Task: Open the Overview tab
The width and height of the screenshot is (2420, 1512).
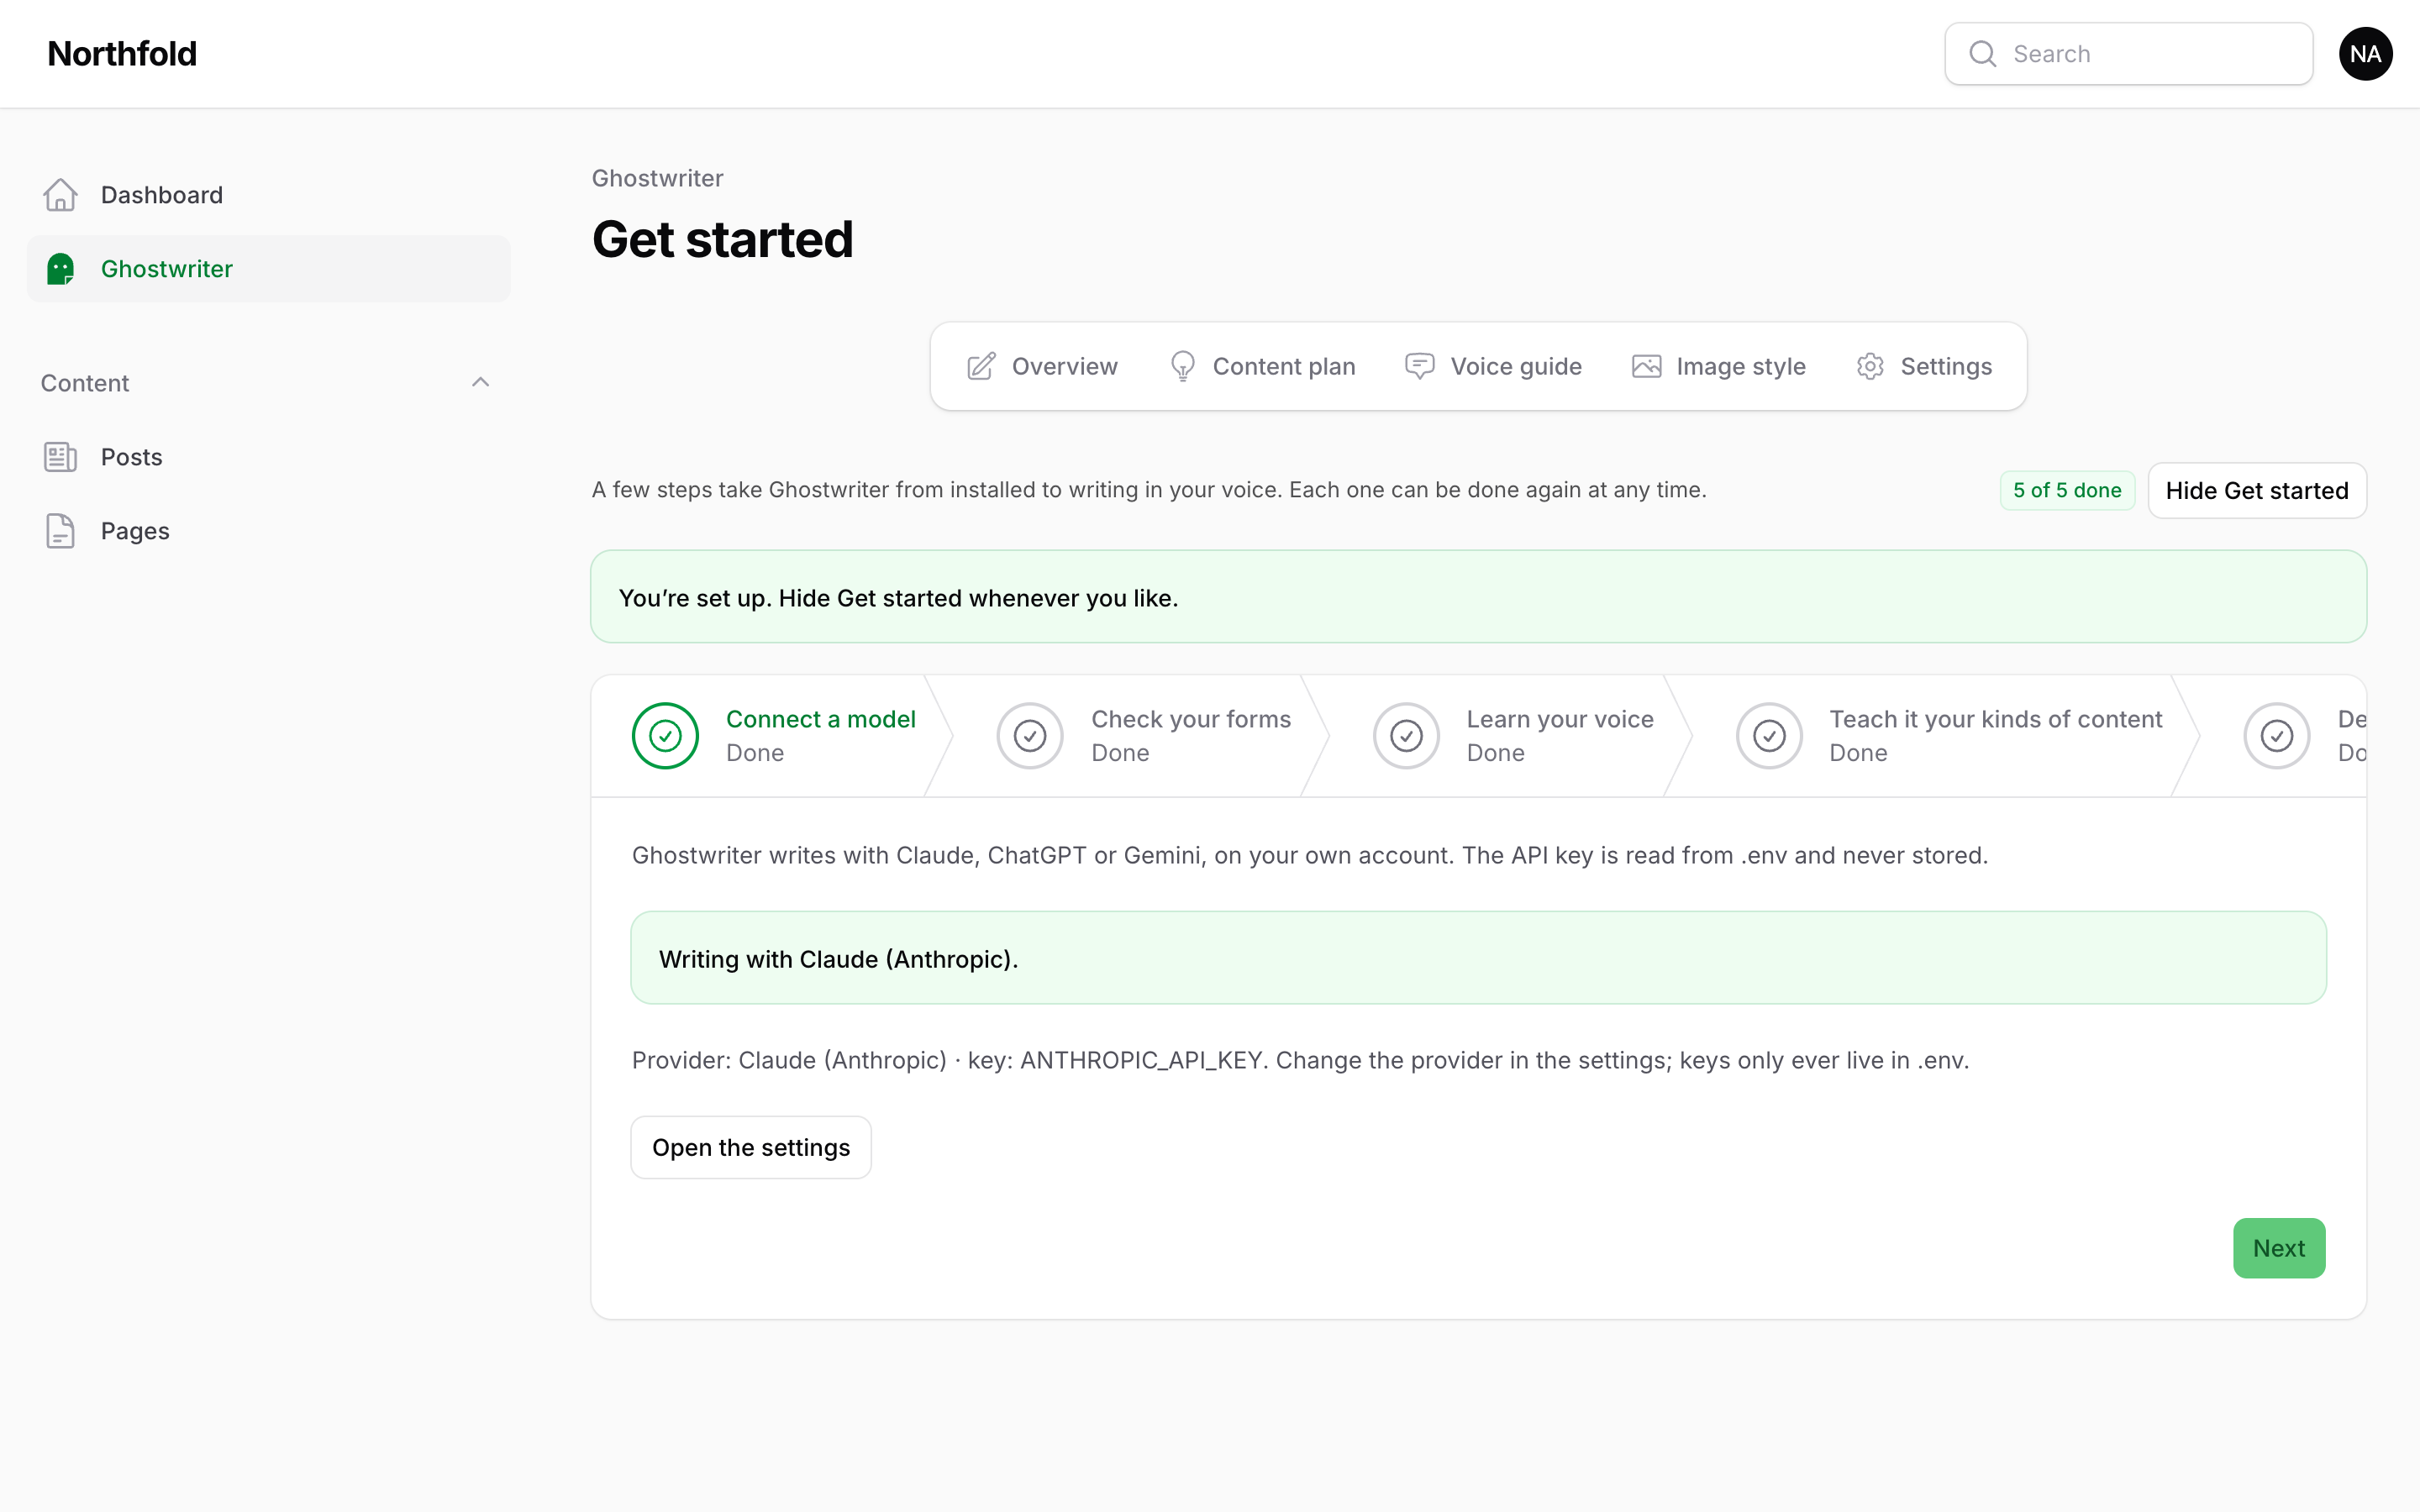Action: 1042,366
